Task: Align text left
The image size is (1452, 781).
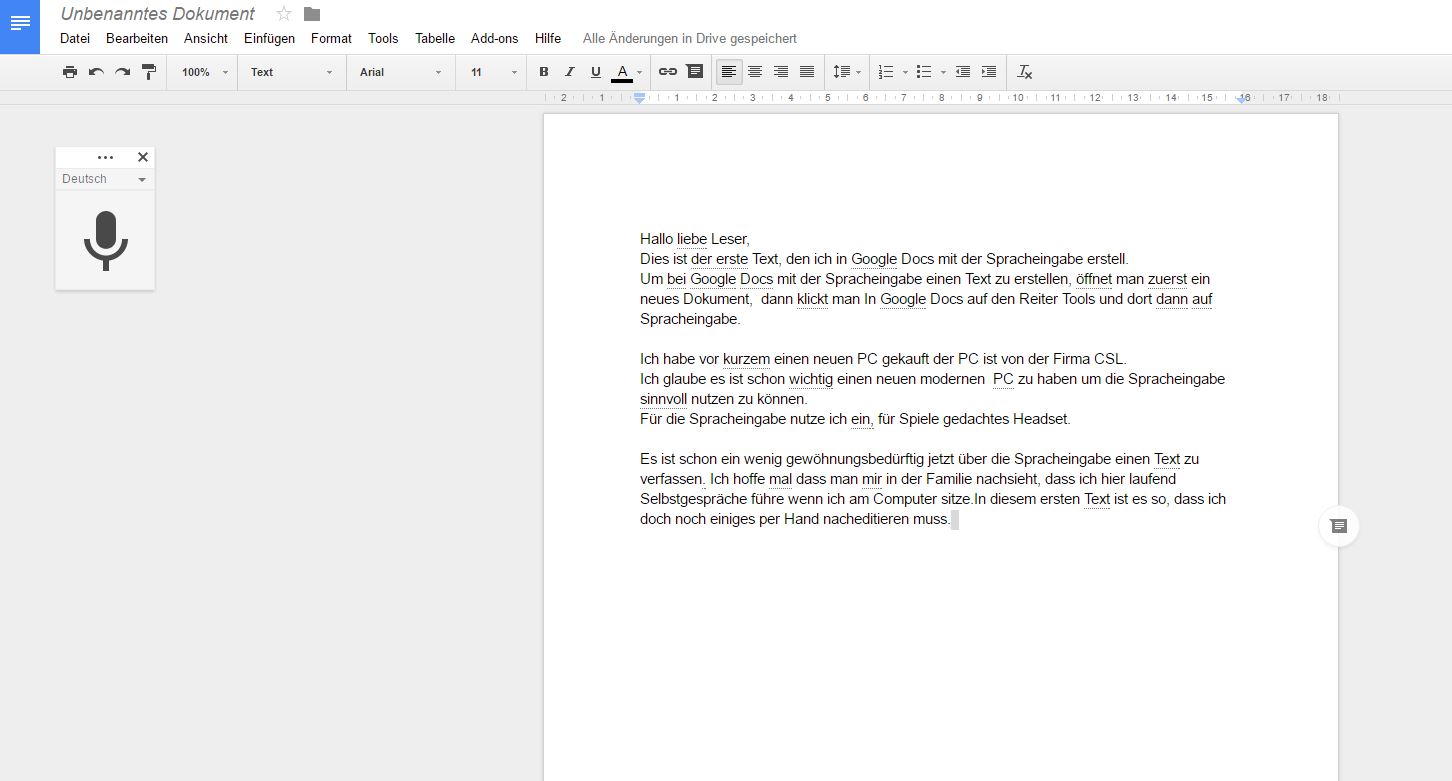Action: tap(729, 72)
